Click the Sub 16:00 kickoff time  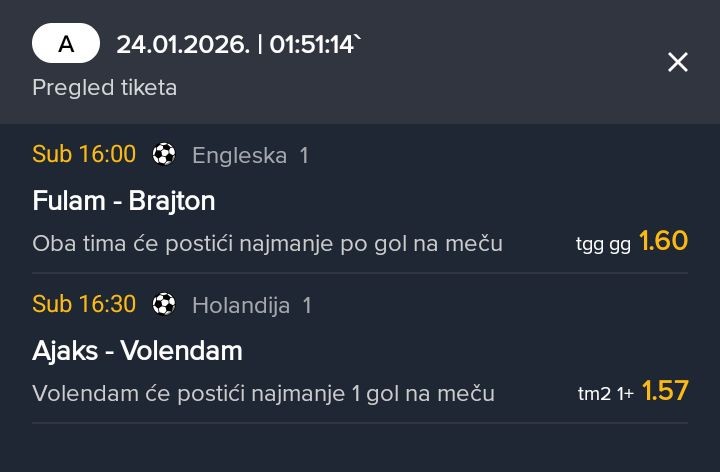click(84, 154)
